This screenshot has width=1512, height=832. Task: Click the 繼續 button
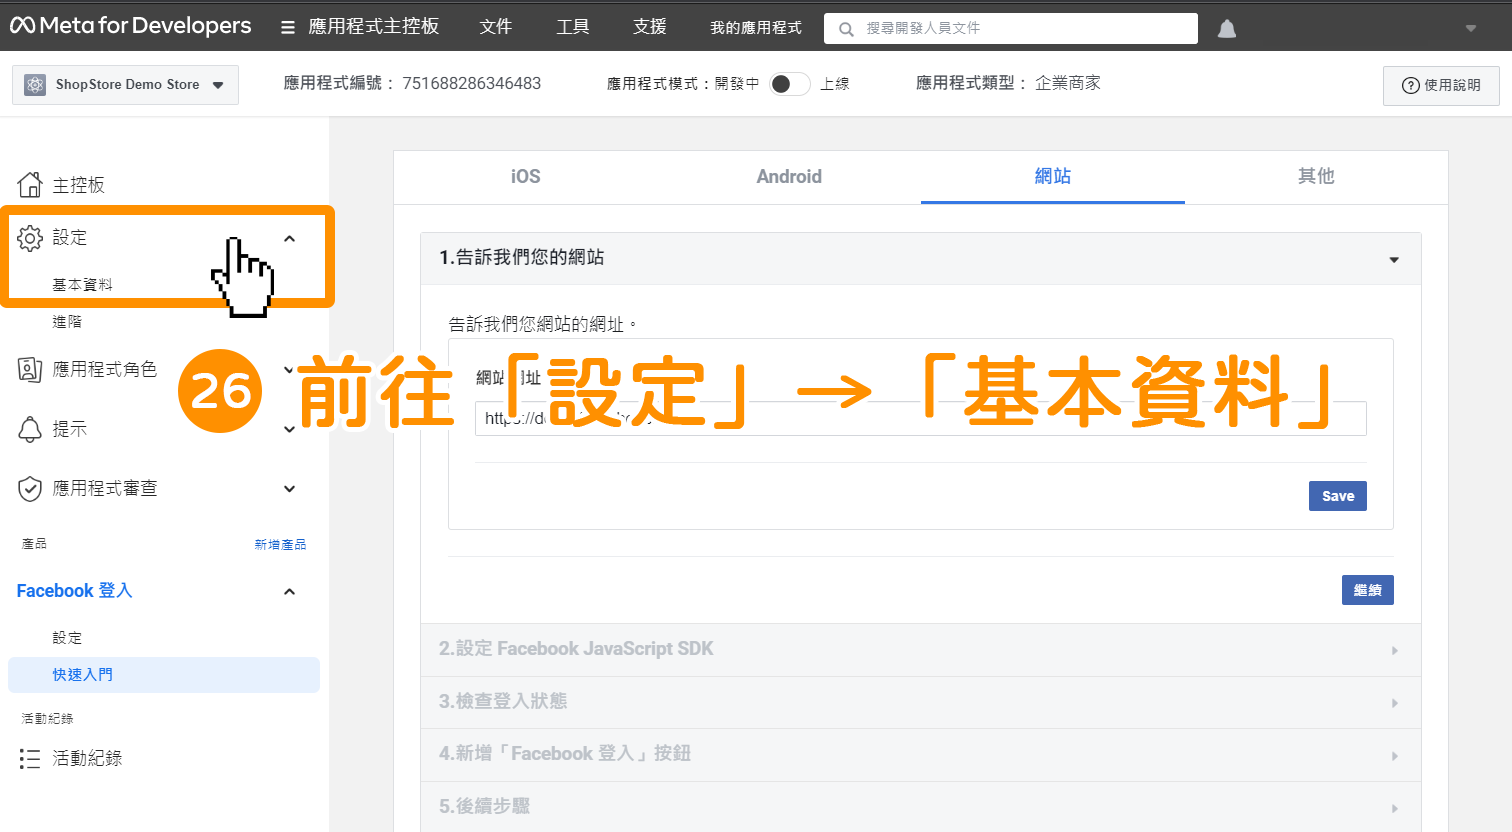[x=1368, y=590]
